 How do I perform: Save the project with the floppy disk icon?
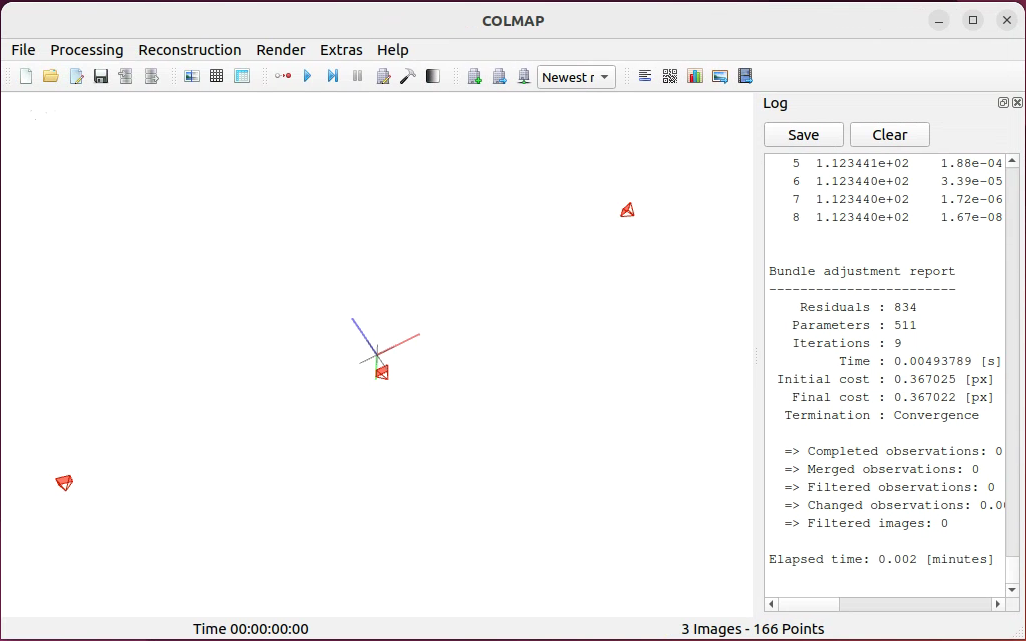(101, 77)
